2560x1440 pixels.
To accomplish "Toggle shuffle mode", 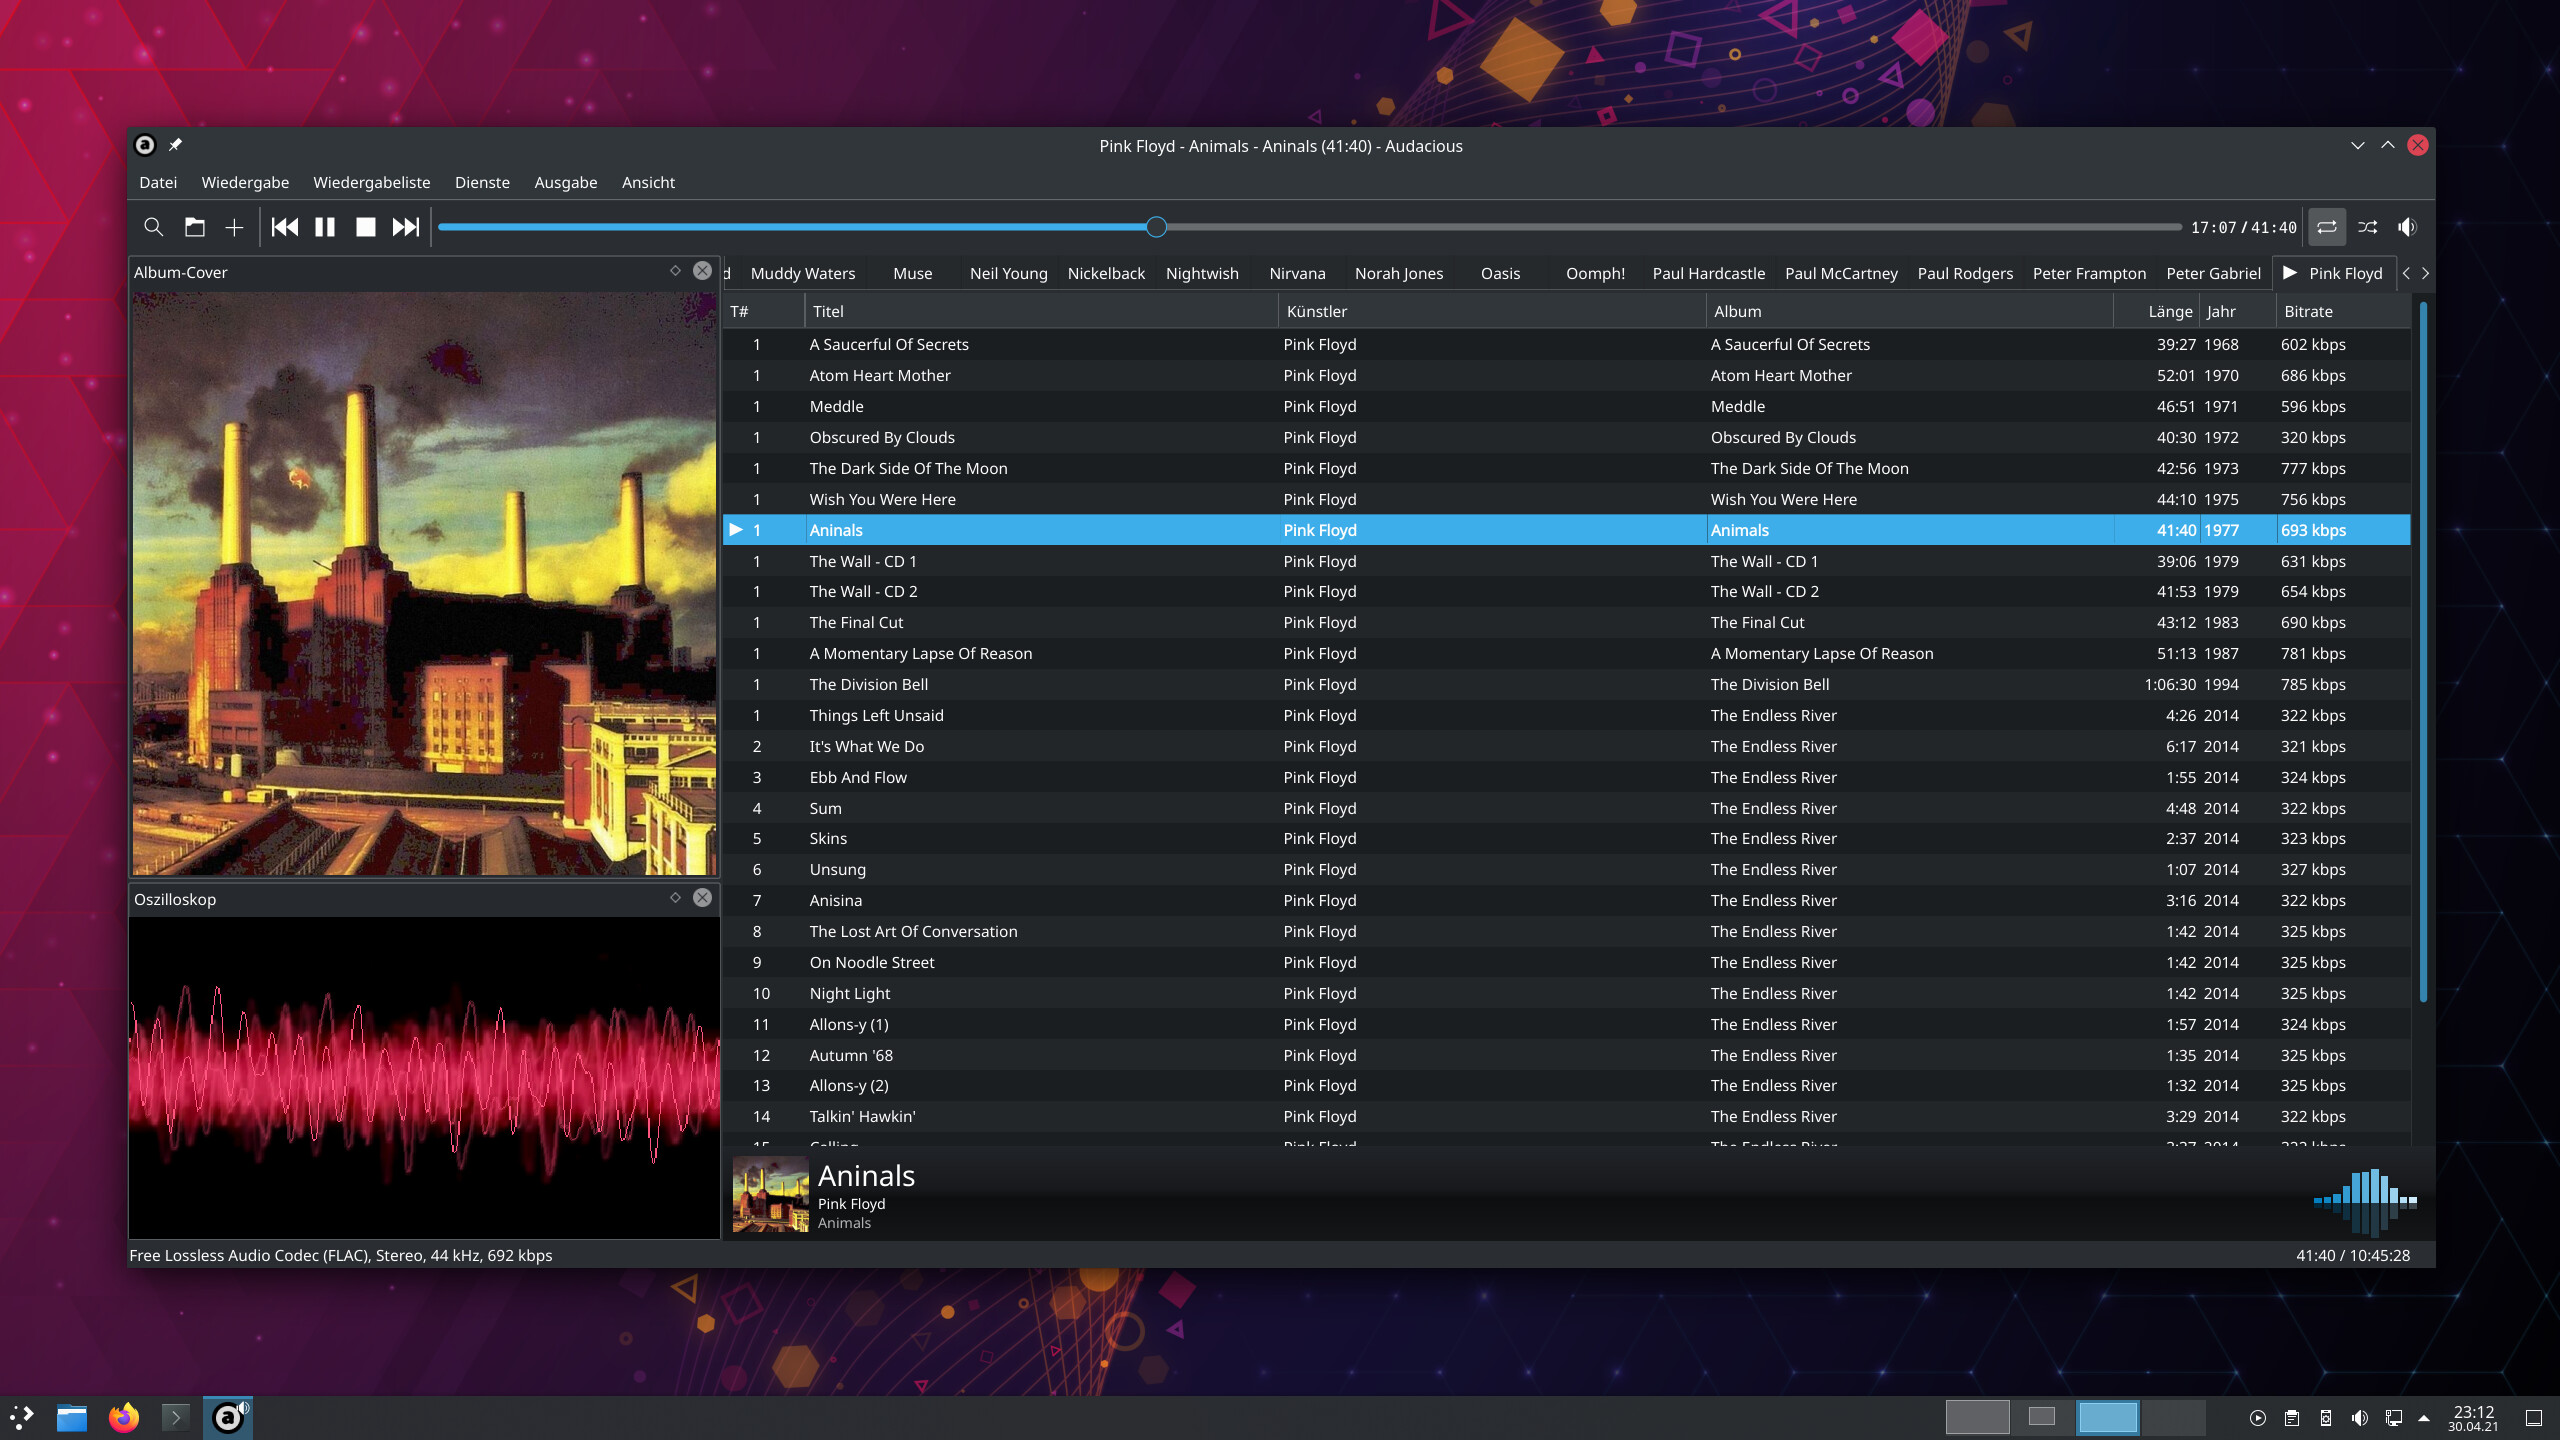I will coord(2368,227).
